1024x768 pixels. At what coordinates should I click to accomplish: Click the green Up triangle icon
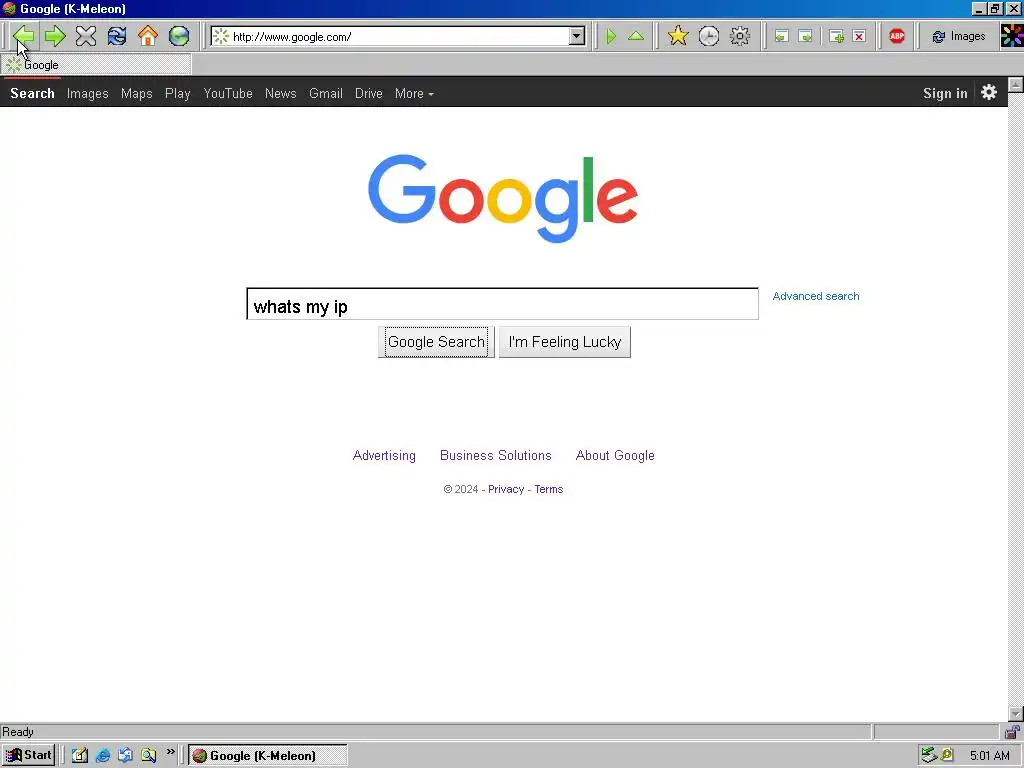[635, 36]
